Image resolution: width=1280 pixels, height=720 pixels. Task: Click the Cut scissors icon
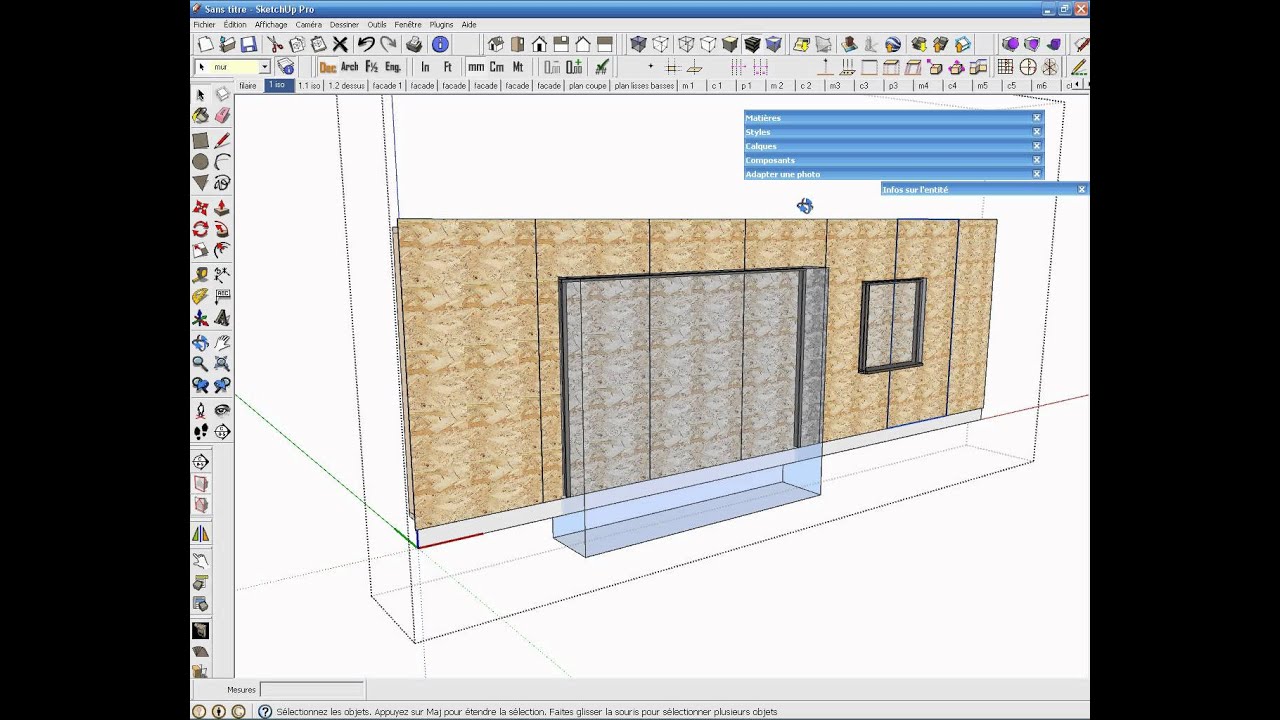pos(275,44)
